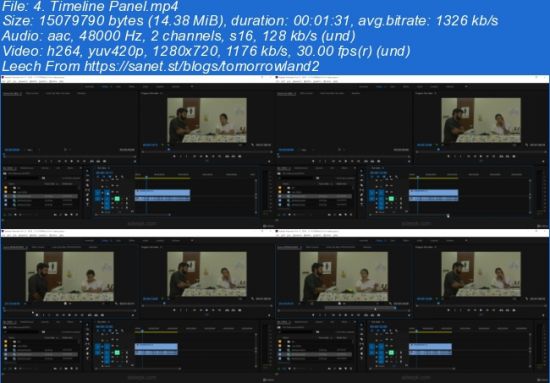Click Export Frame in top-left Program Monitor
Viewport: 550px width, 383px height.
click(x=240, y=156)
